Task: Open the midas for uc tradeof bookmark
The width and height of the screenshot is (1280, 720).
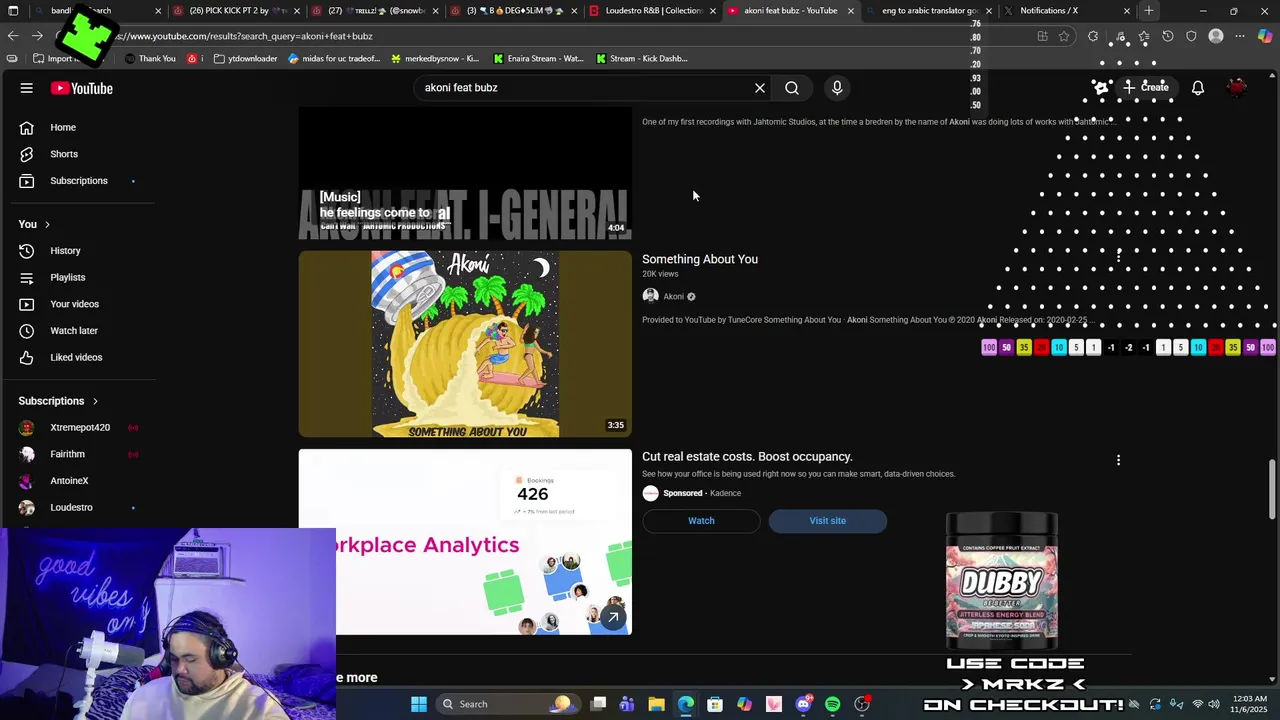Action: coord(334,59)
